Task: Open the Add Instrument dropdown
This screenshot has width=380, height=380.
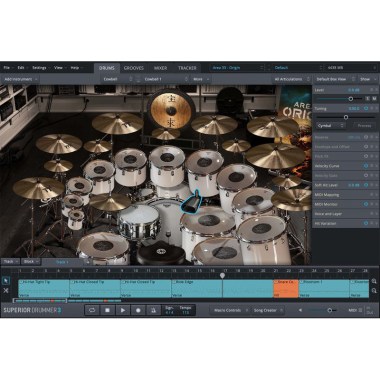Action: tap(21, 79)
